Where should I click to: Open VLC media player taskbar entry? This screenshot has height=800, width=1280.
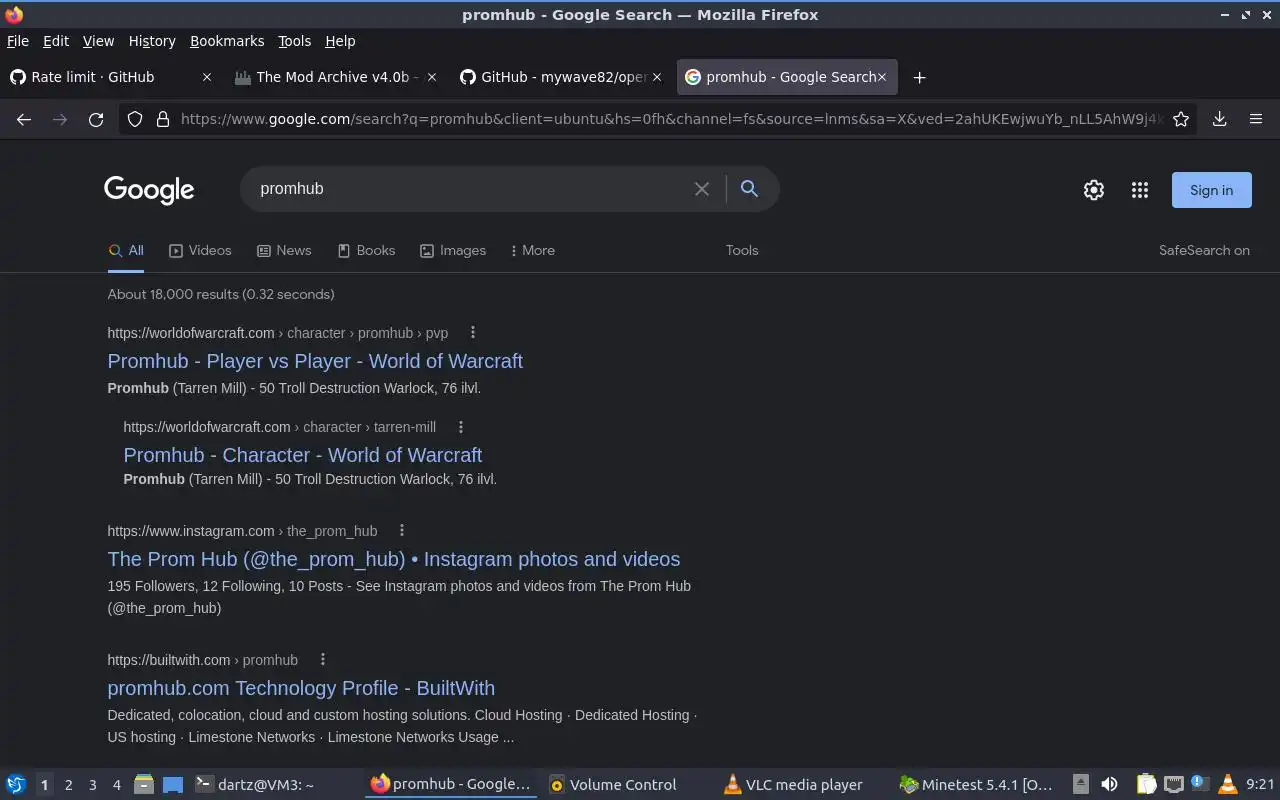(804, 785)
